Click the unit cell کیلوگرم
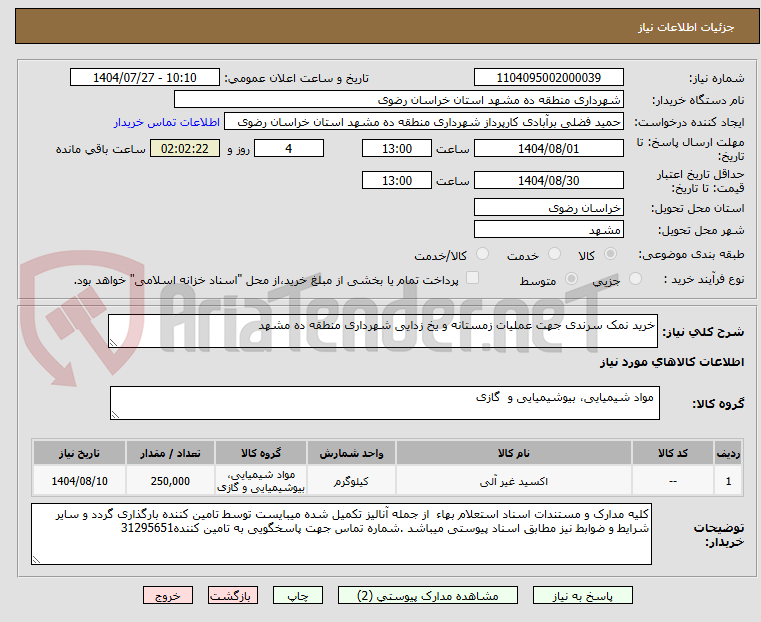The width and height of the screenshot is (761, 622). (x=351, y=481)
